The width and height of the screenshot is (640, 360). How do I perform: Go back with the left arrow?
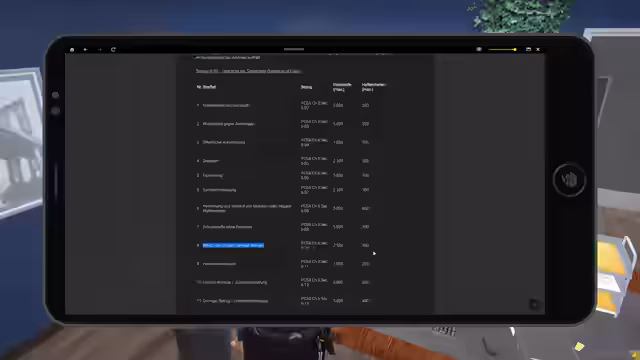coord(86,50)
